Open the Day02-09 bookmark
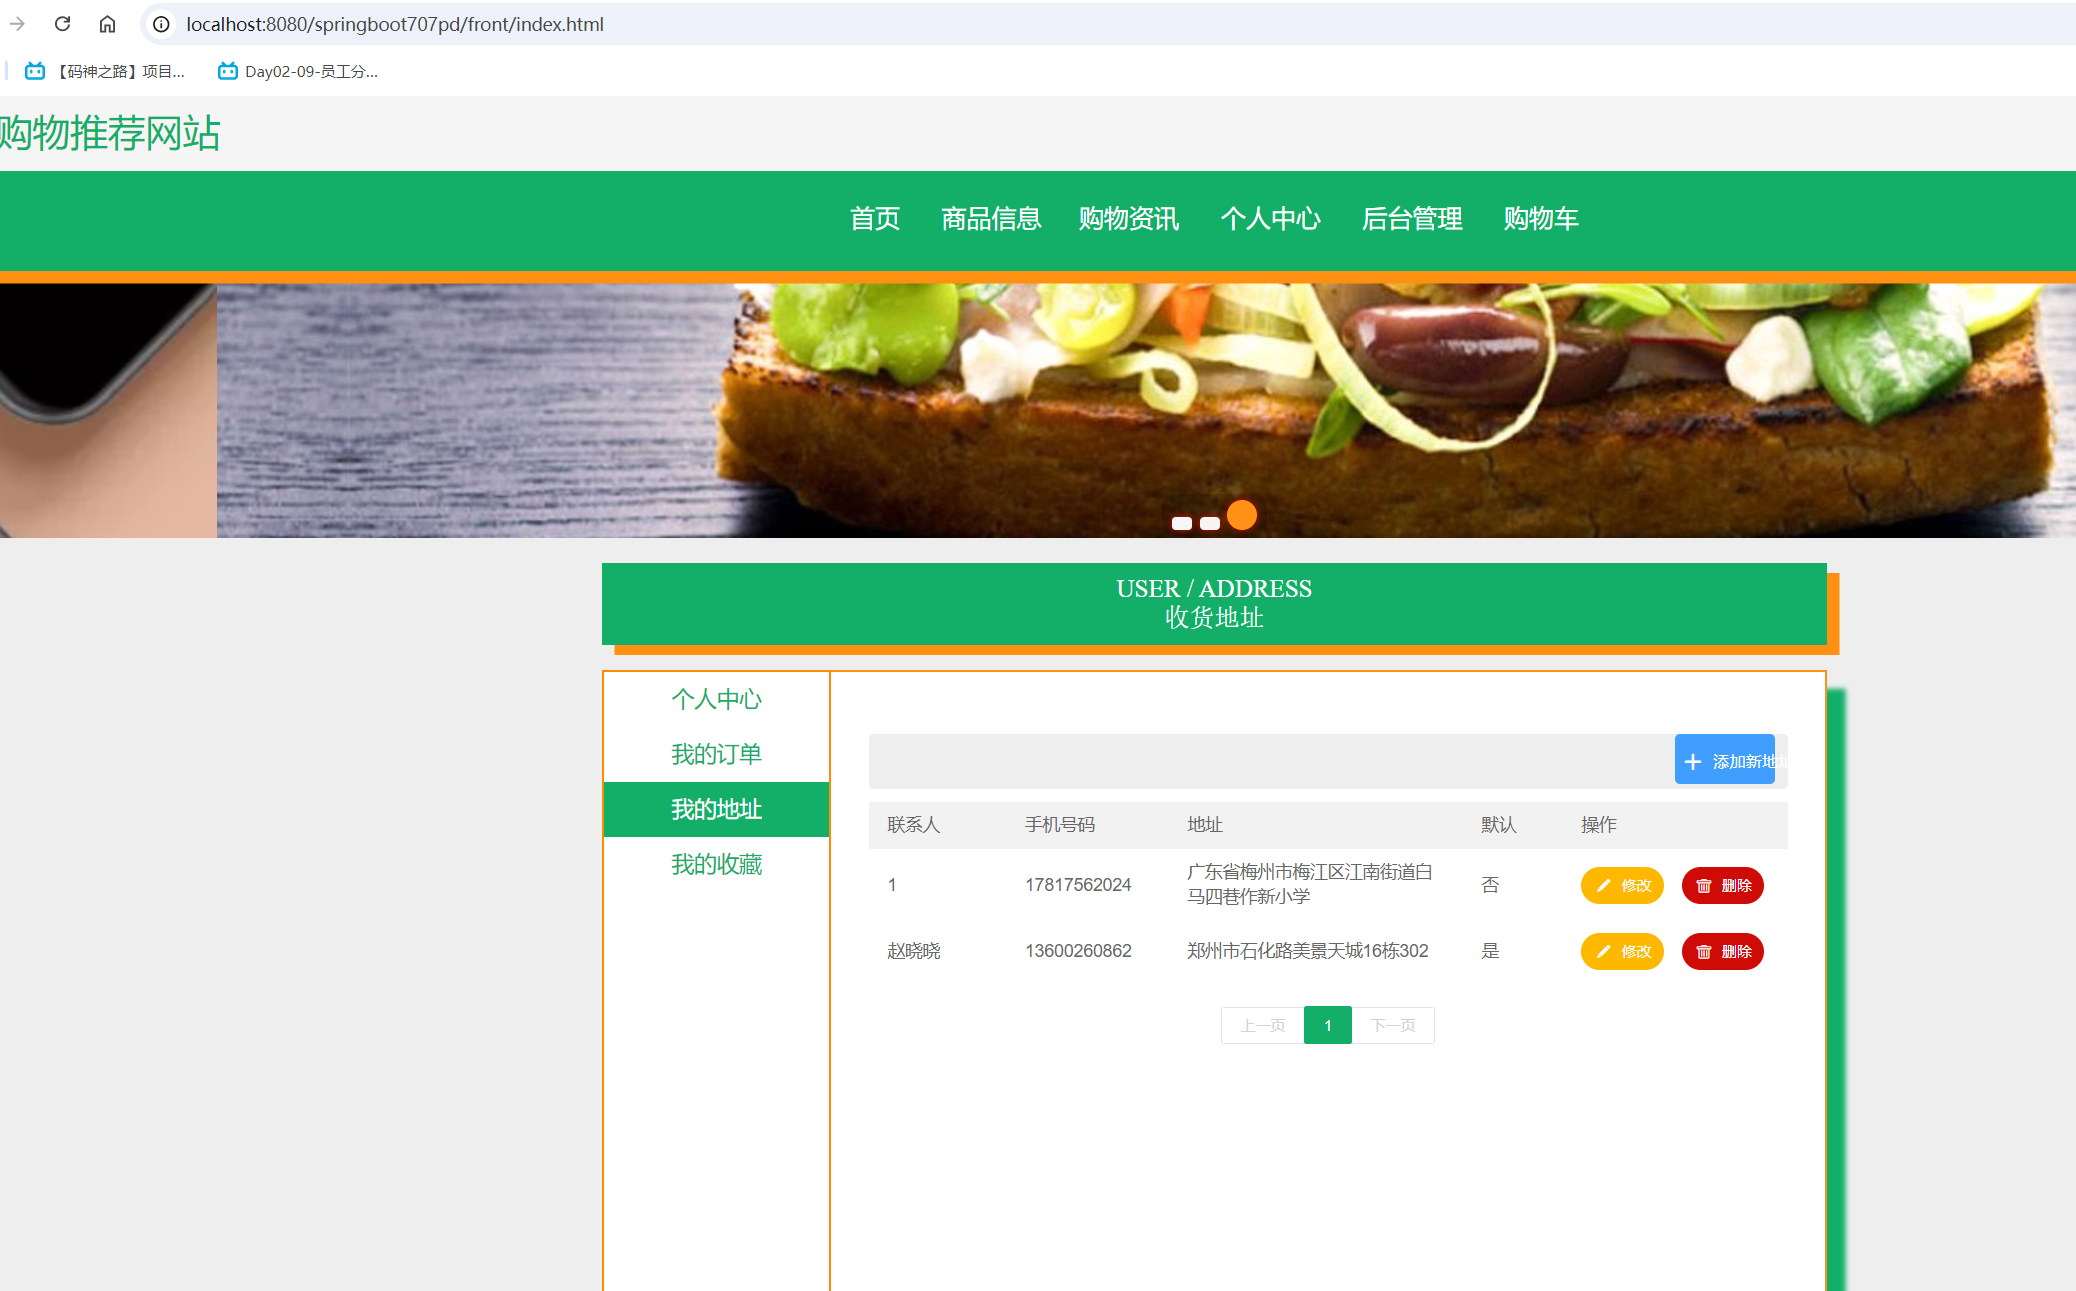2076x1291 pixels. pos(298,71)
